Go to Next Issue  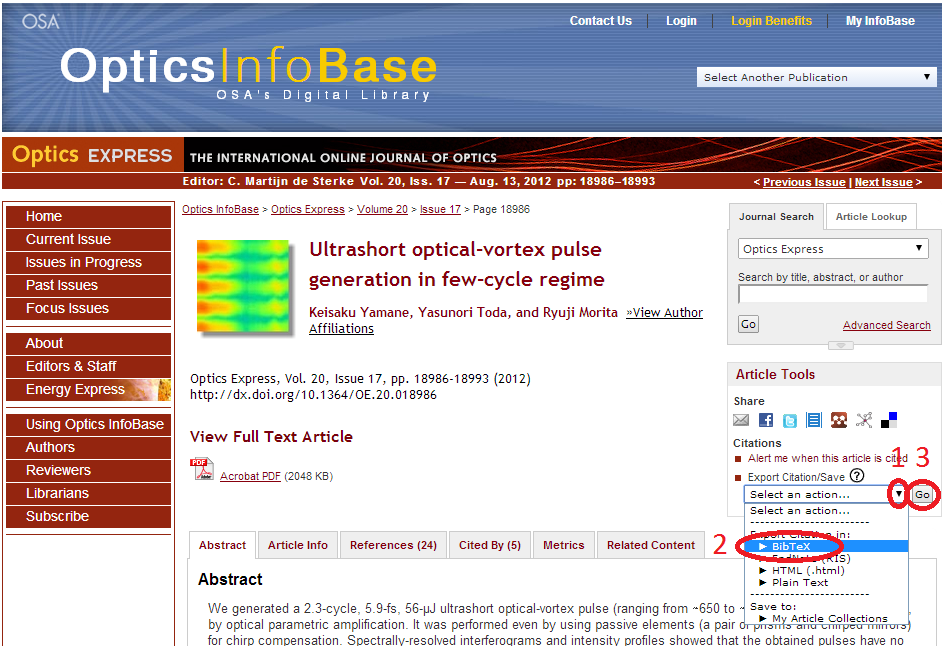tap(883, 182)
